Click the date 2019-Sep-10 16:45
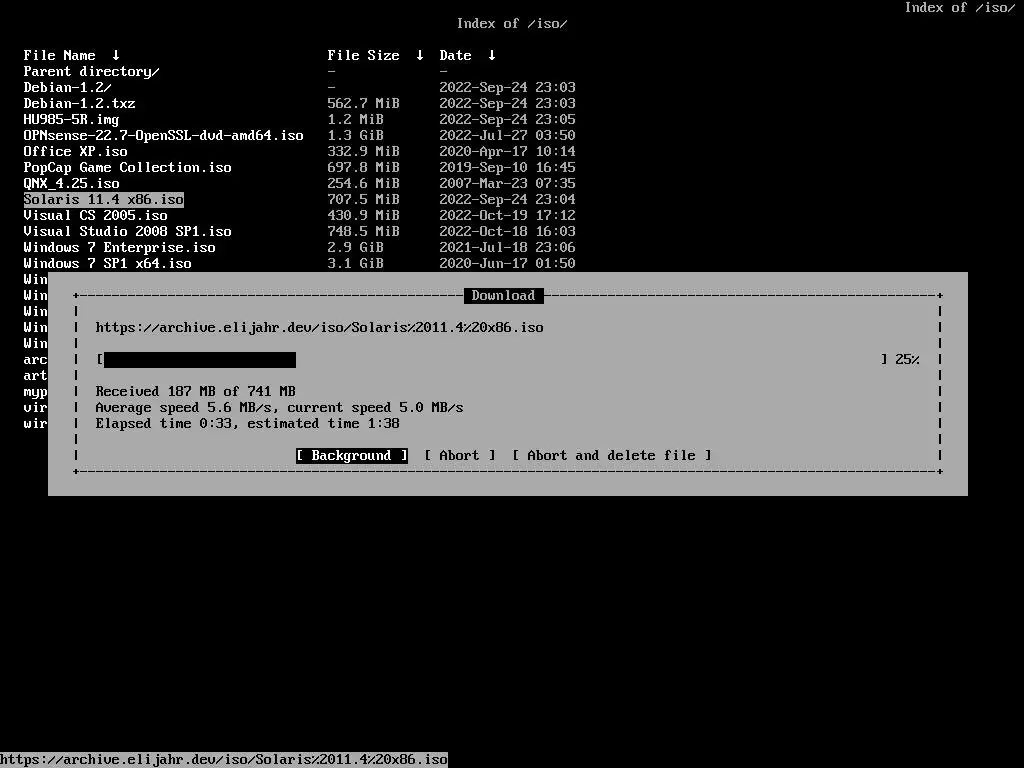This screenshot has width=1024, height=768. coord(507,167)
